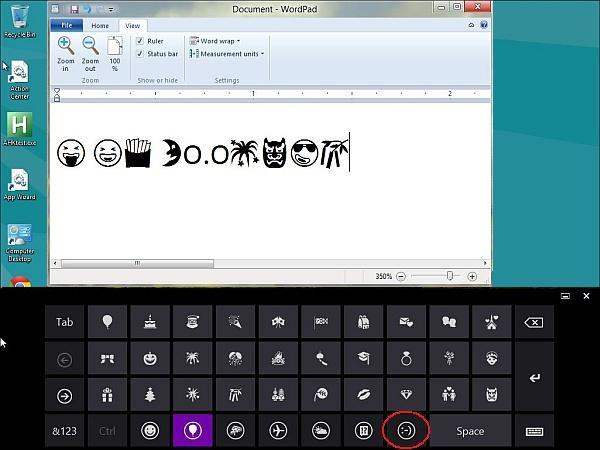Go to previous emoji page arrow
This screenshot has height=450, width=600.
tap(64, 359)
